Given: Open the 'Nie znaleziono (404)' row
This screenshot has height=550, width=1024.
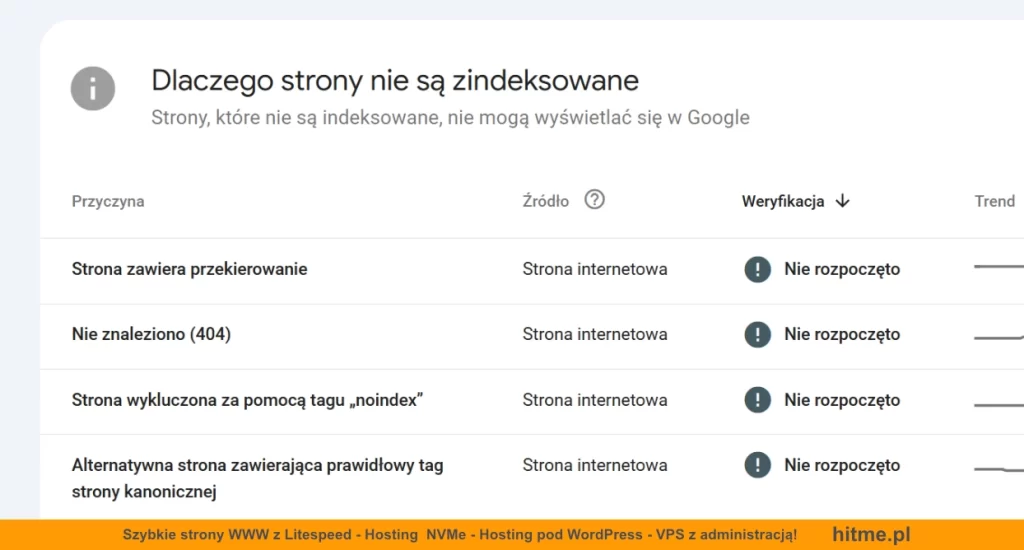Looking at the screenshot, I should click(532, 336).
